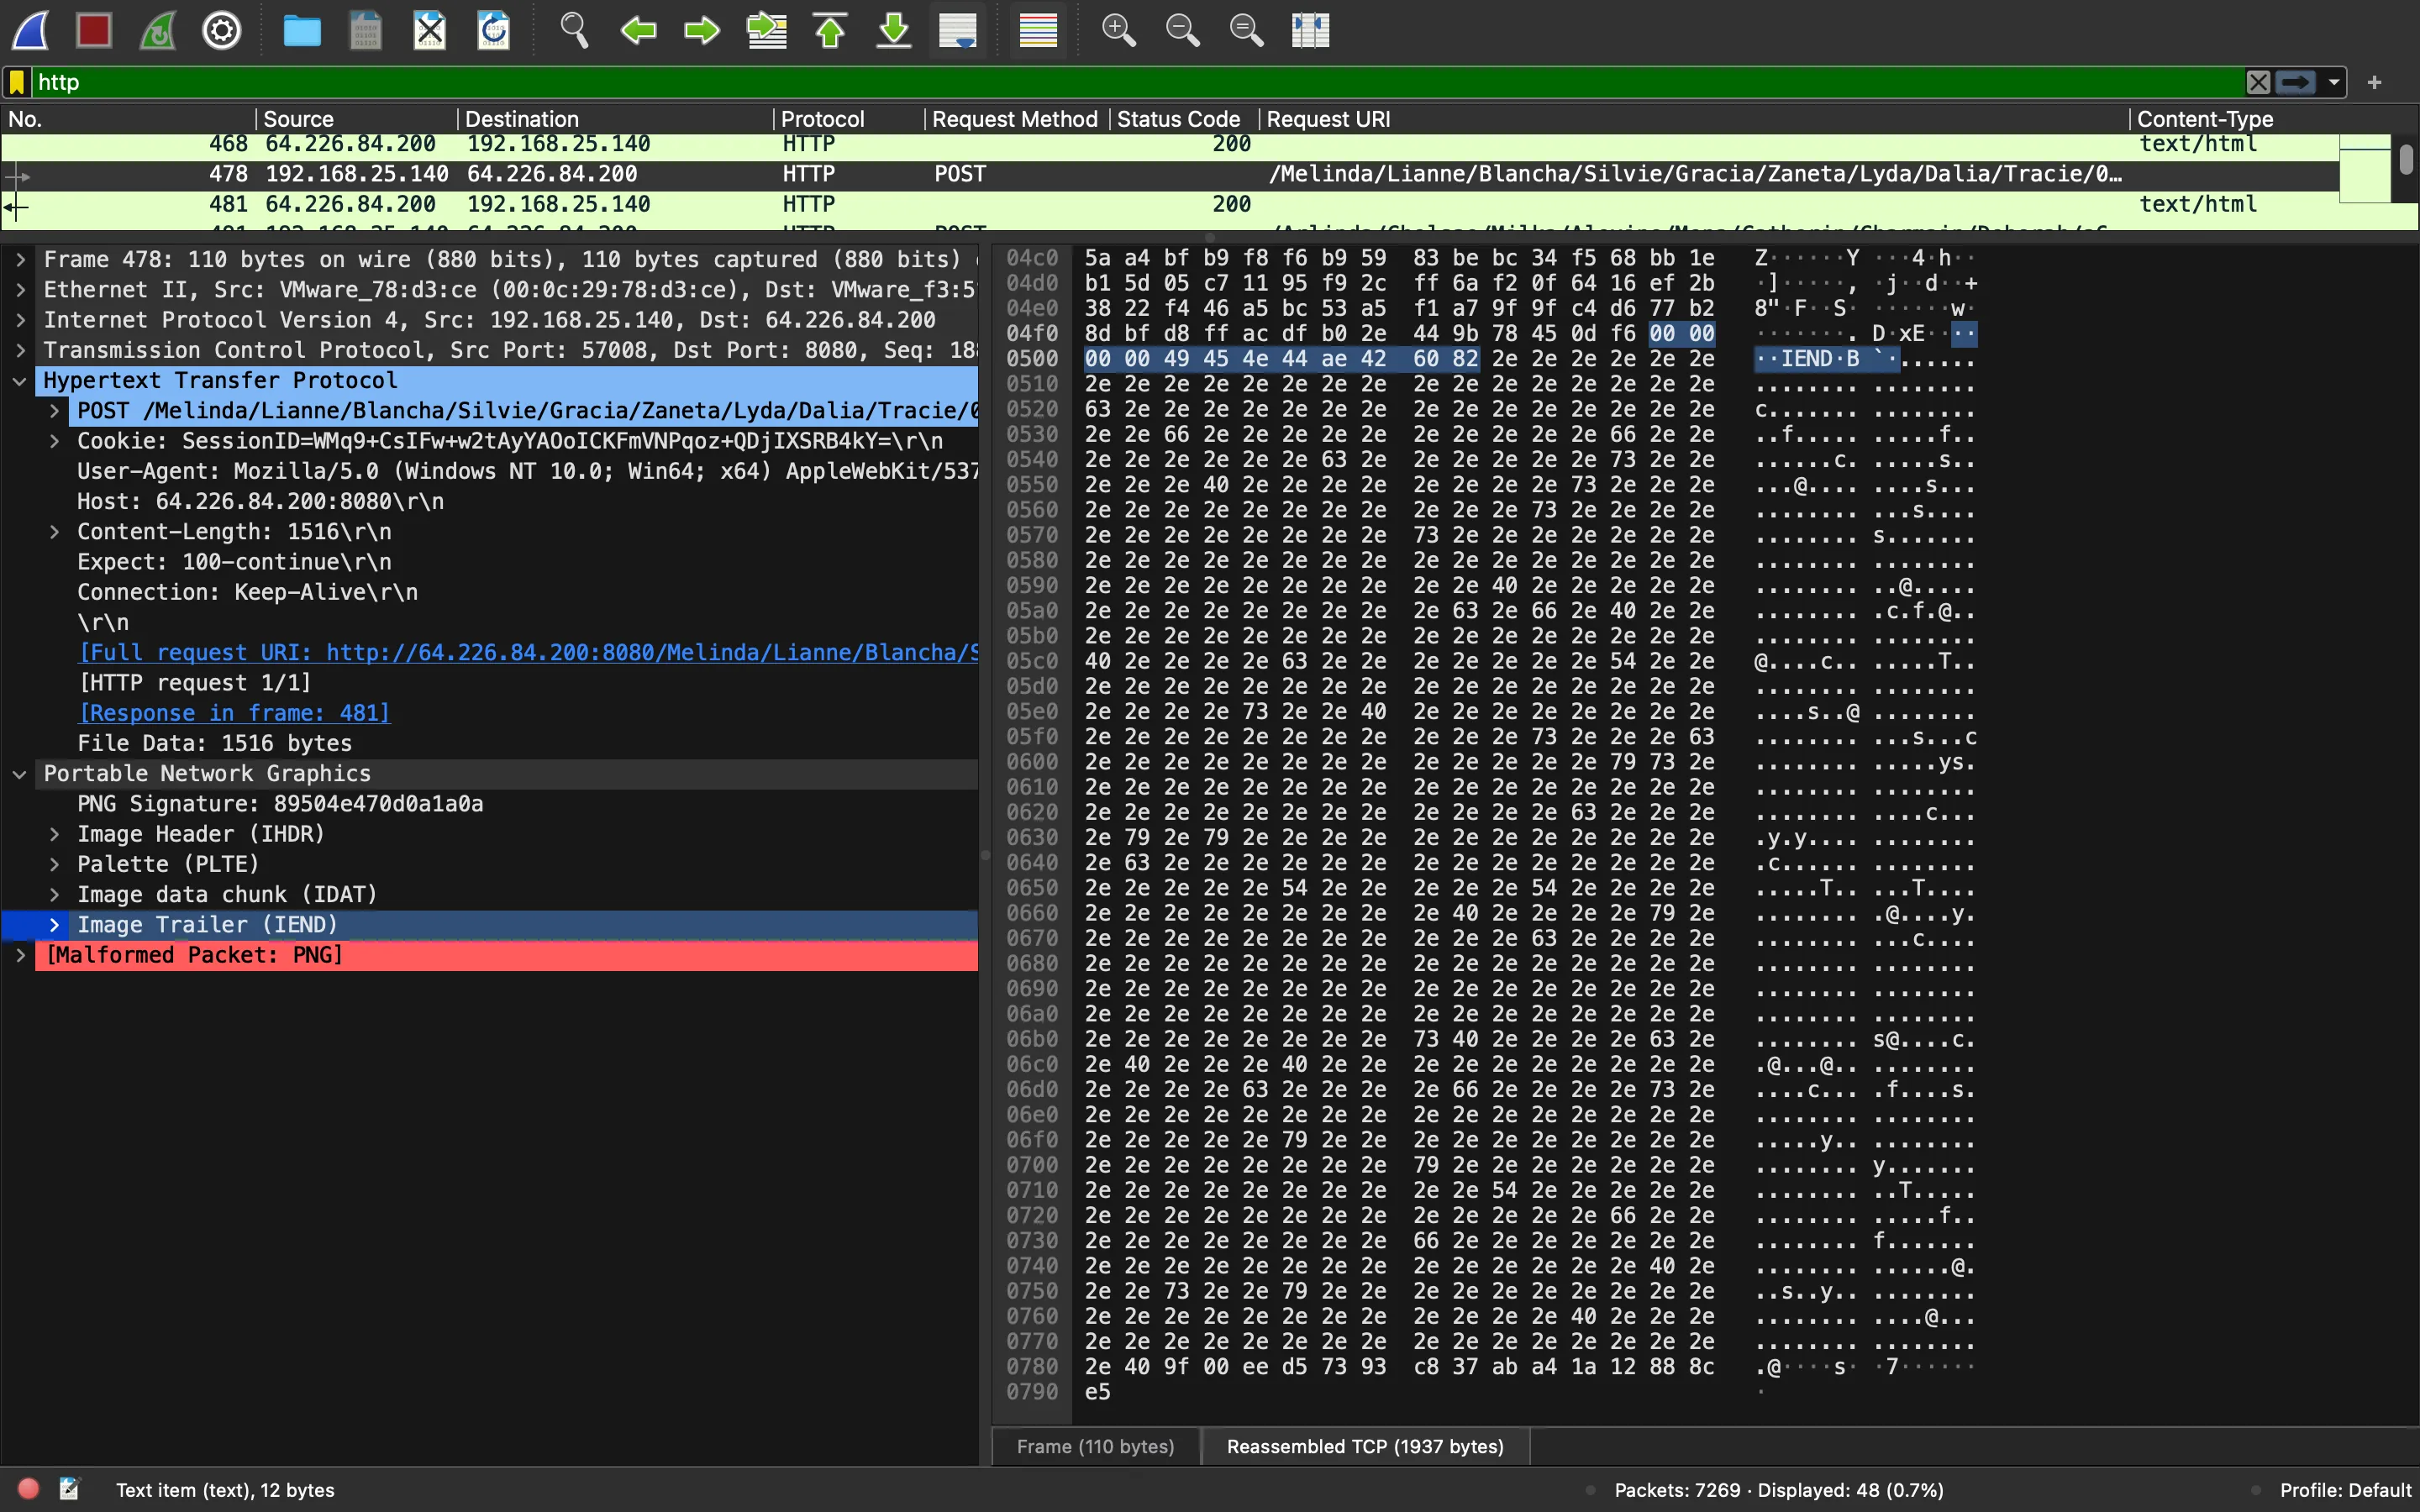Screen dimensions: 2420x1512
Task: Go forward in packet history
Action: click(x=702, y=30)
